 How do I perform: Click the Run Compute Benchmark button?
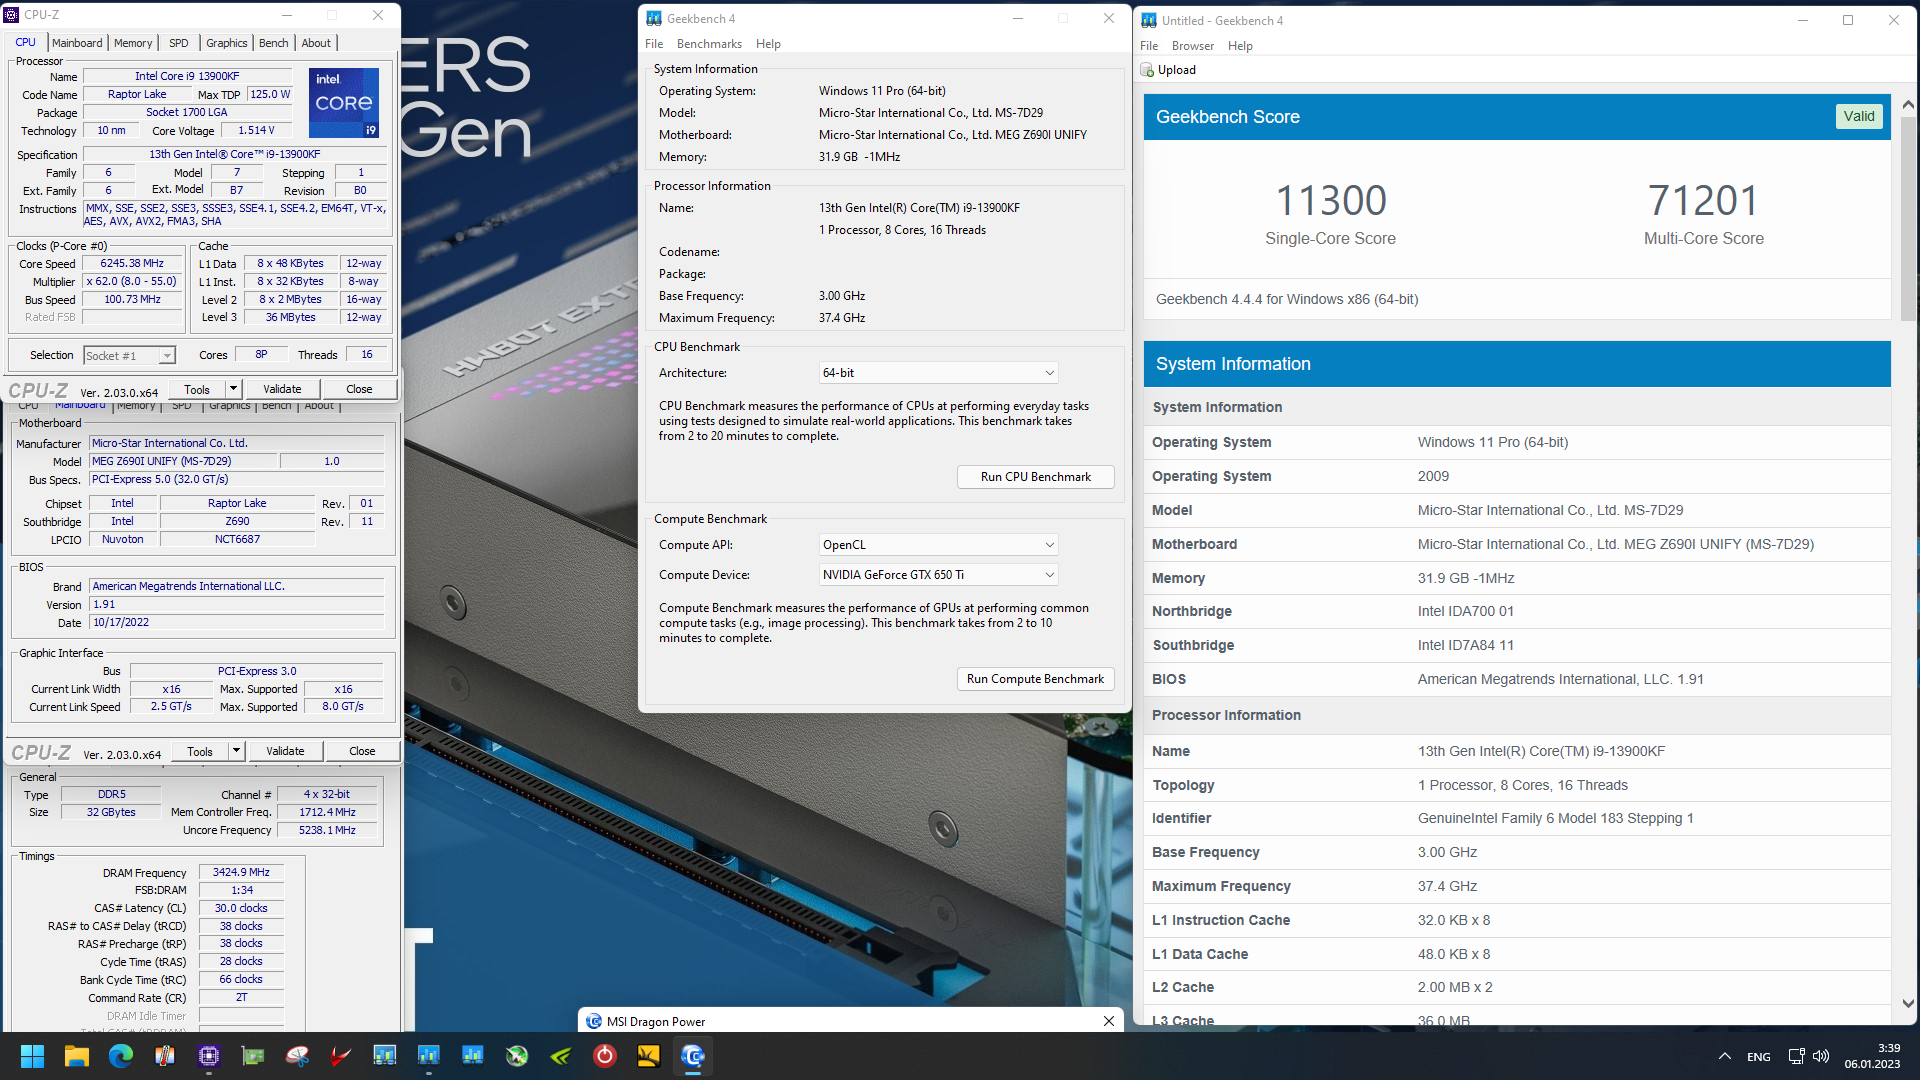1036,679
